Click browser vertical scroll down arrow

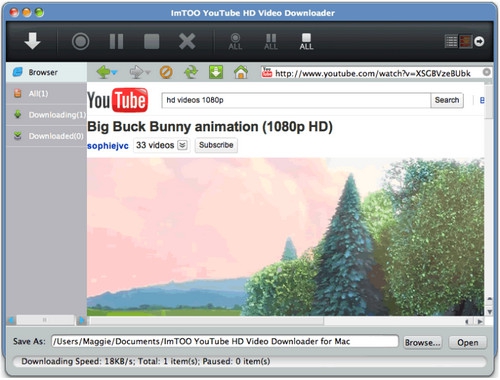click(x=489, y=312)
